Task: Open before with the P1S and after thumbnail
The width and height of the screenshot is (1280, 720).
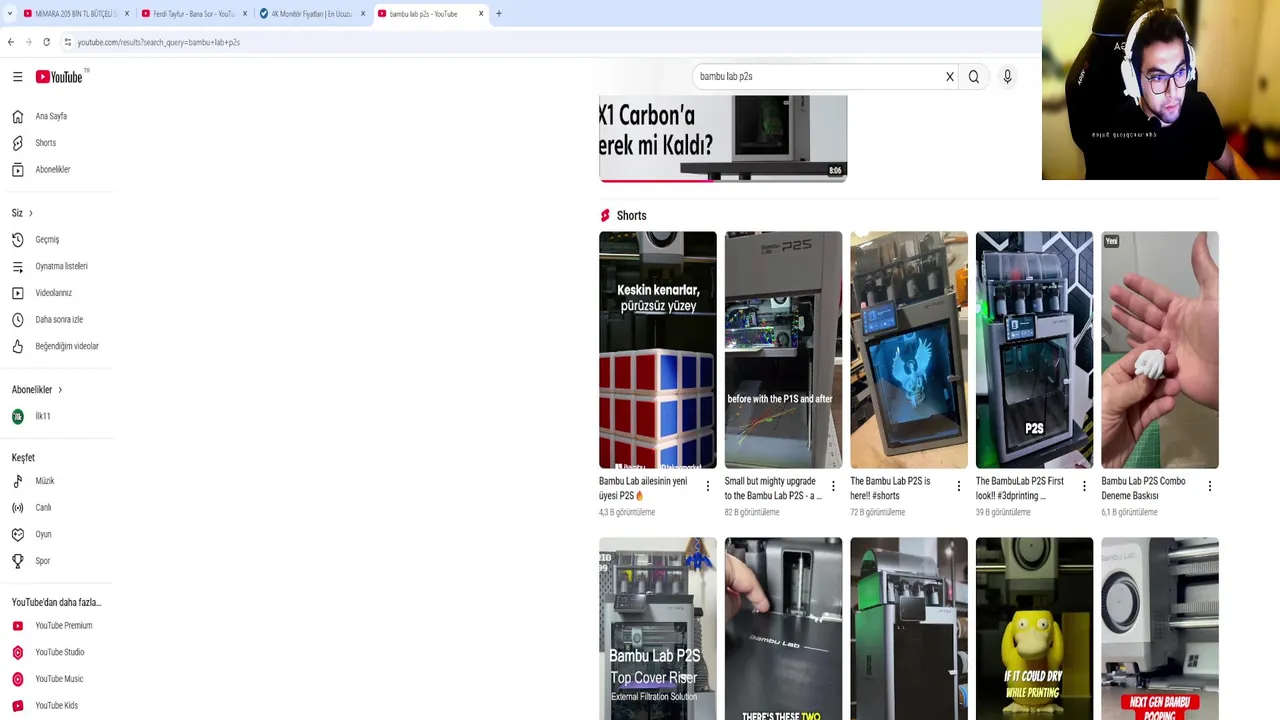Action: click(783, 350)
